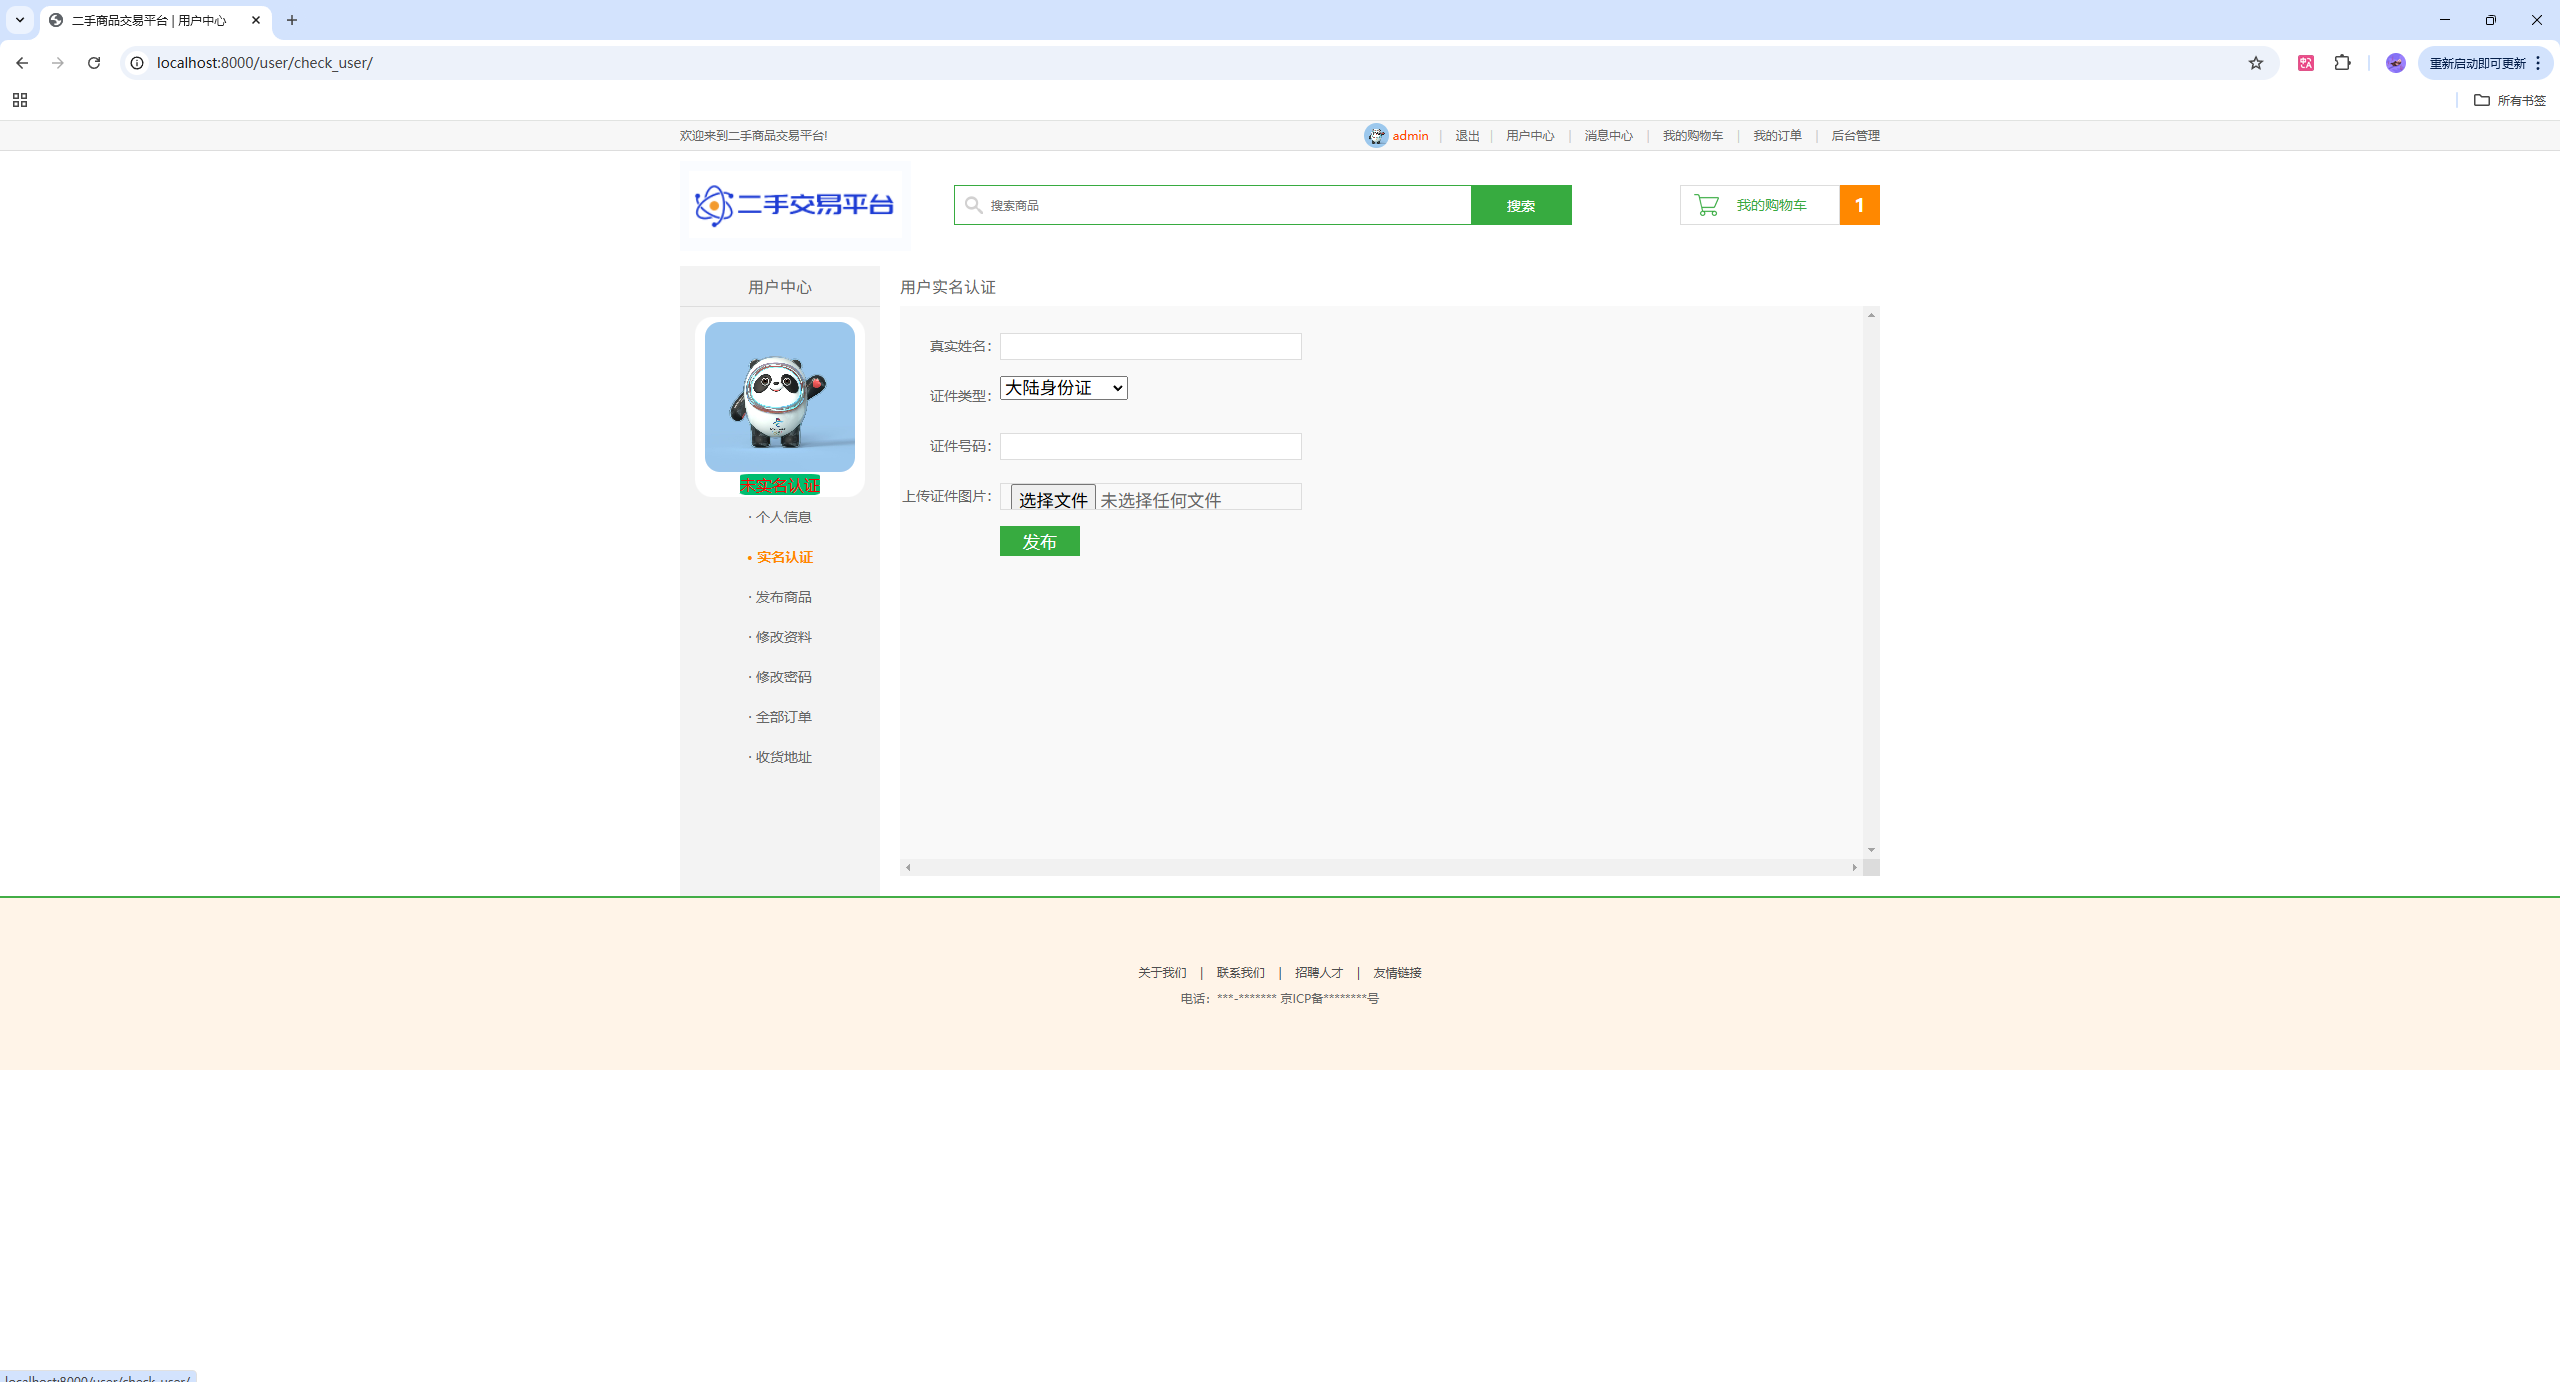2560x1382 pixels.
Task: View site information icon in address bar
Action: (138, 62)
